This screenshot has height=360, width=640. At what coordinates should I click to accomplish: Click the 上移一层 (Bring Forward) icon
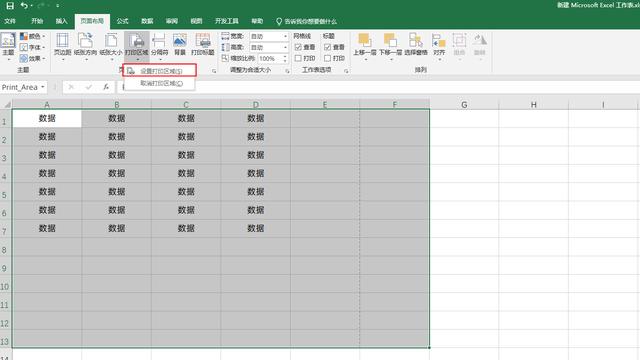pyautogui.click(x=364, y=40)
